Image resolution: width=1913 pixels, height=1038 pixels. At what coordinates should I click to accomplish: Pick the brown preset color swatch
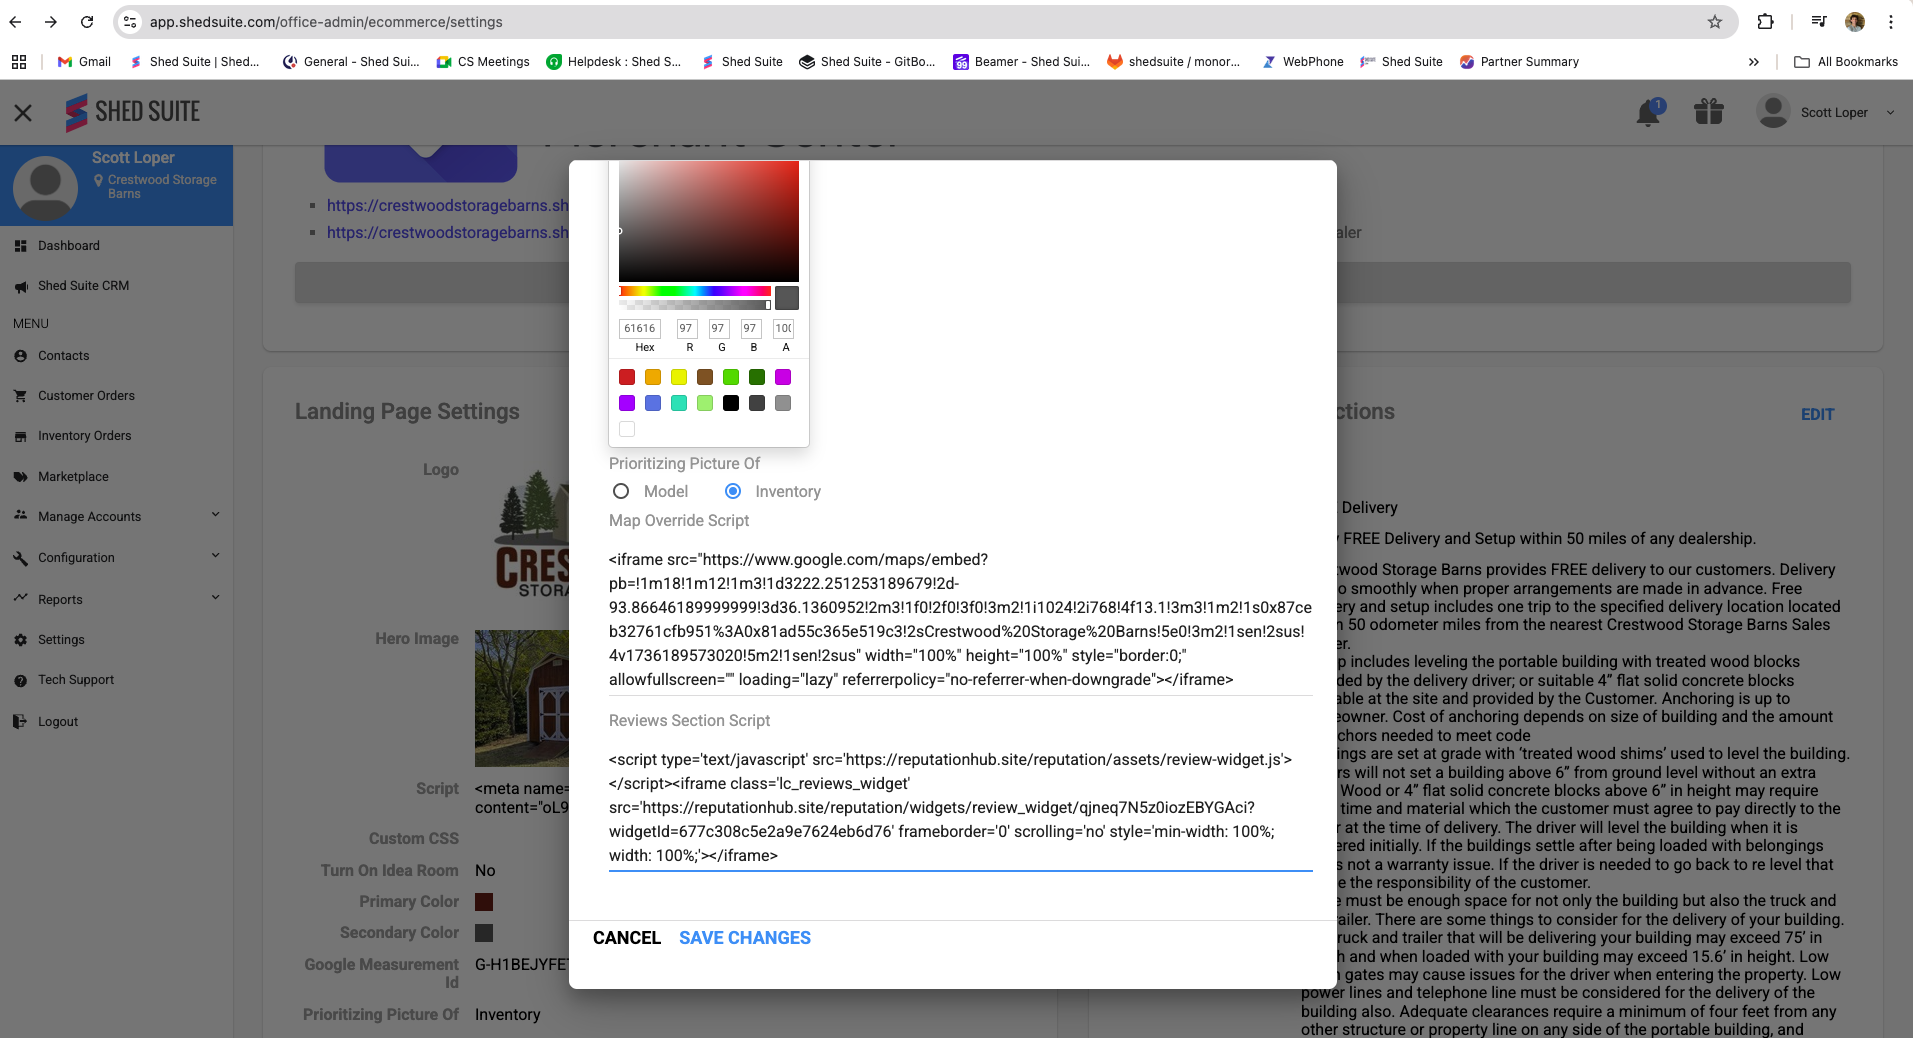(x=705, y=377)
